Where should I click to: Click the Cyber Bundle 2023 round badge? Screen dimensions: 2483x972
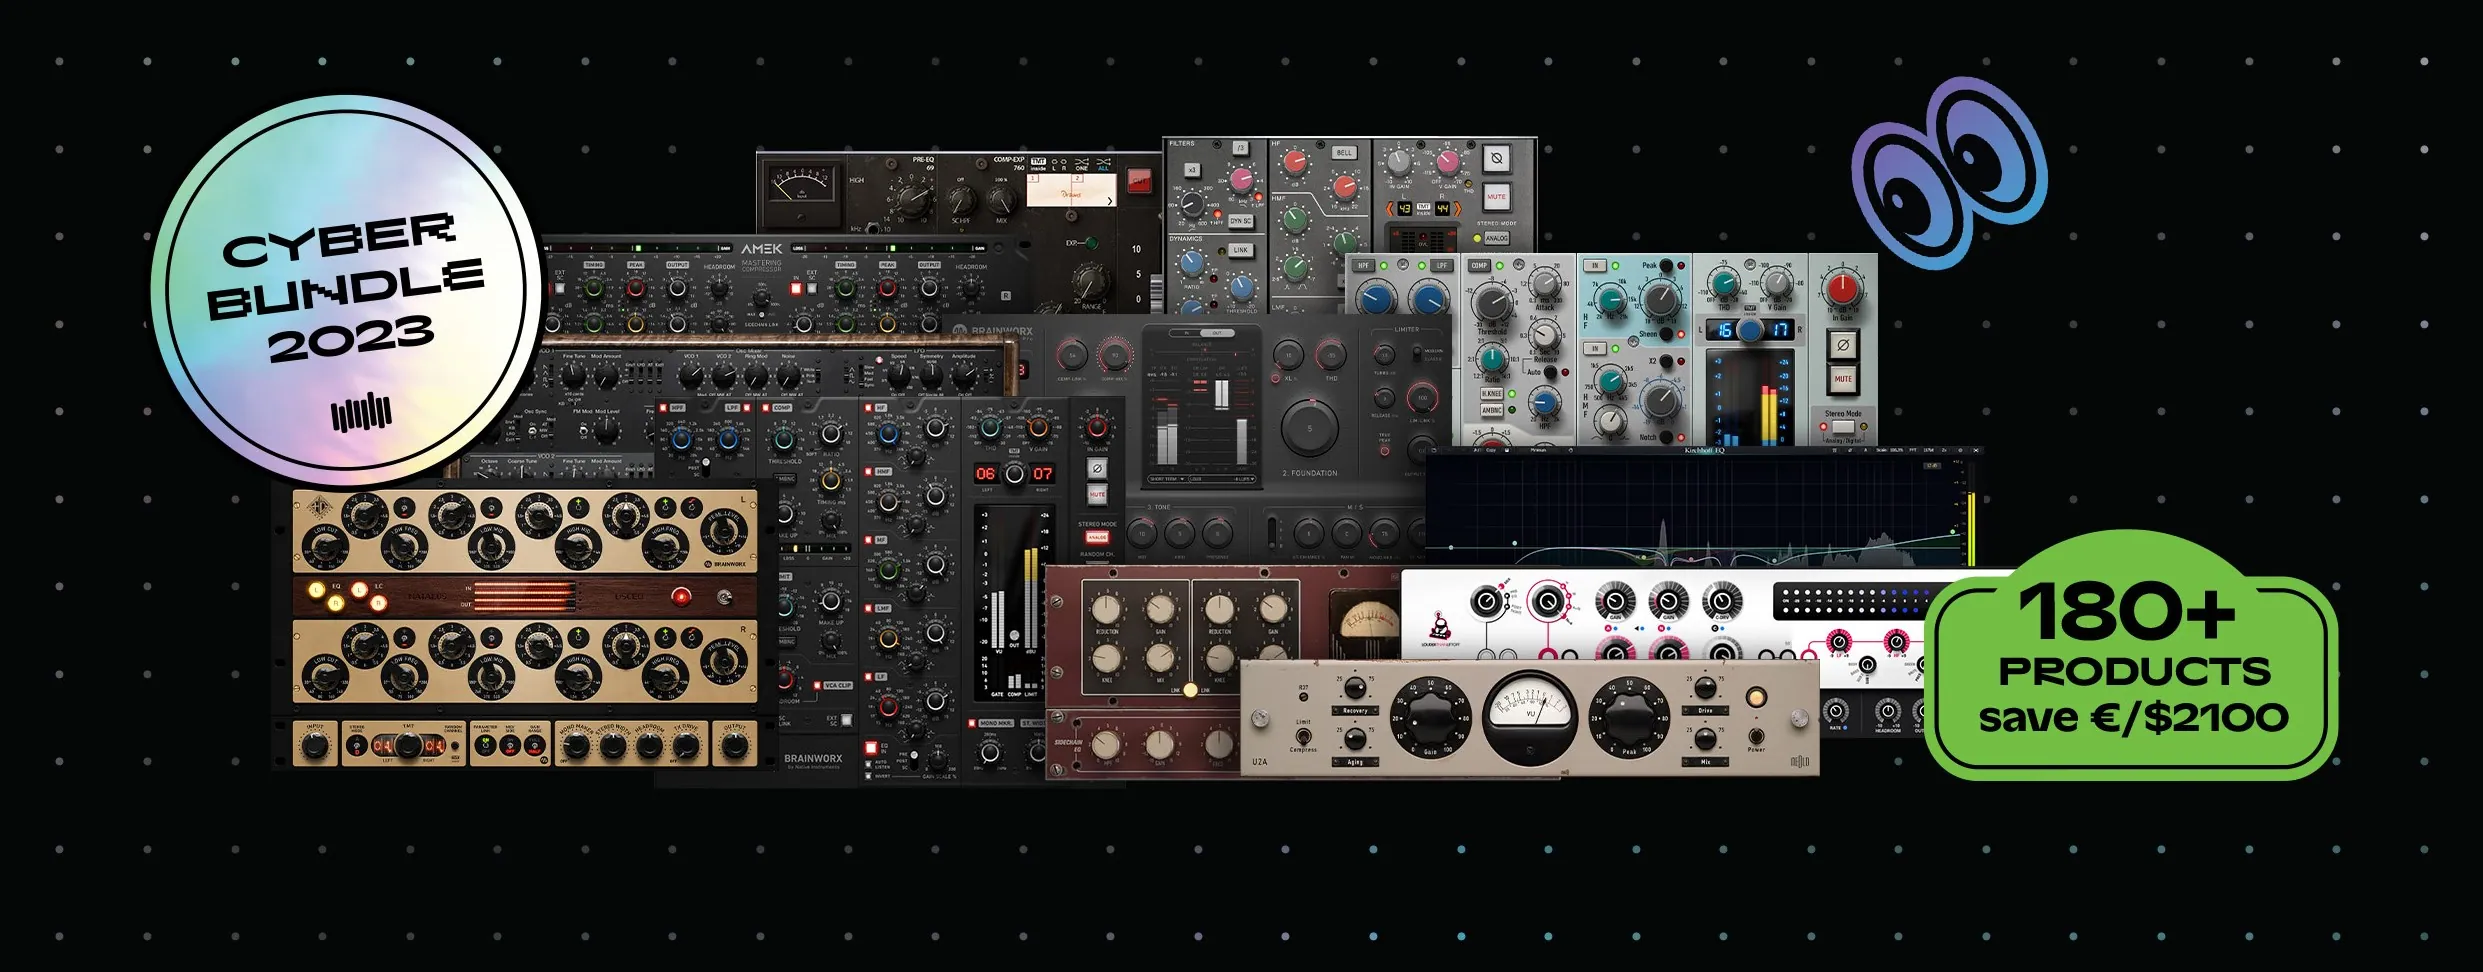[x=347, y=290]
